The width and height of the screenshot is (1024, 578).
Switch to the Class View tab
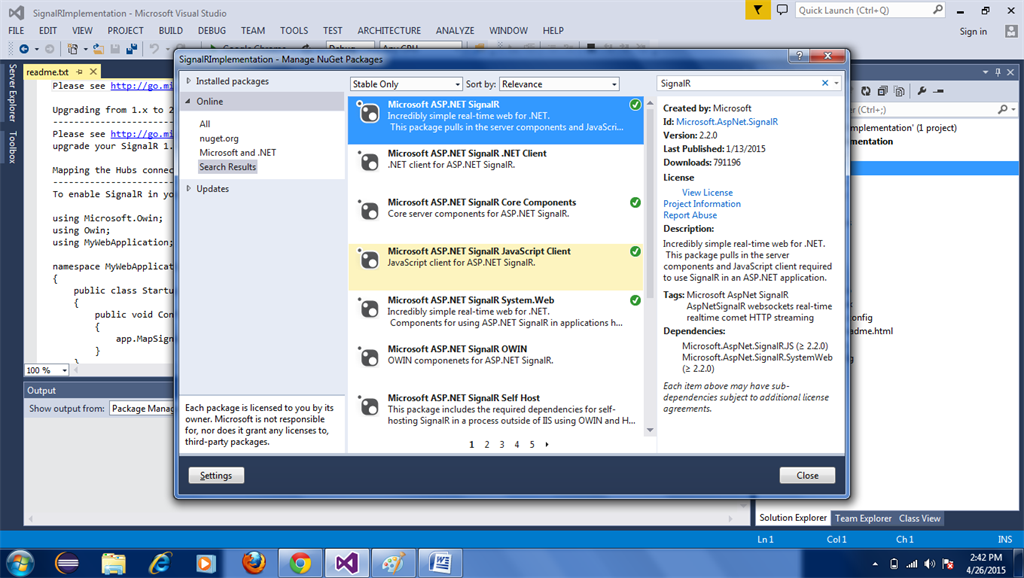click(920, 518)
